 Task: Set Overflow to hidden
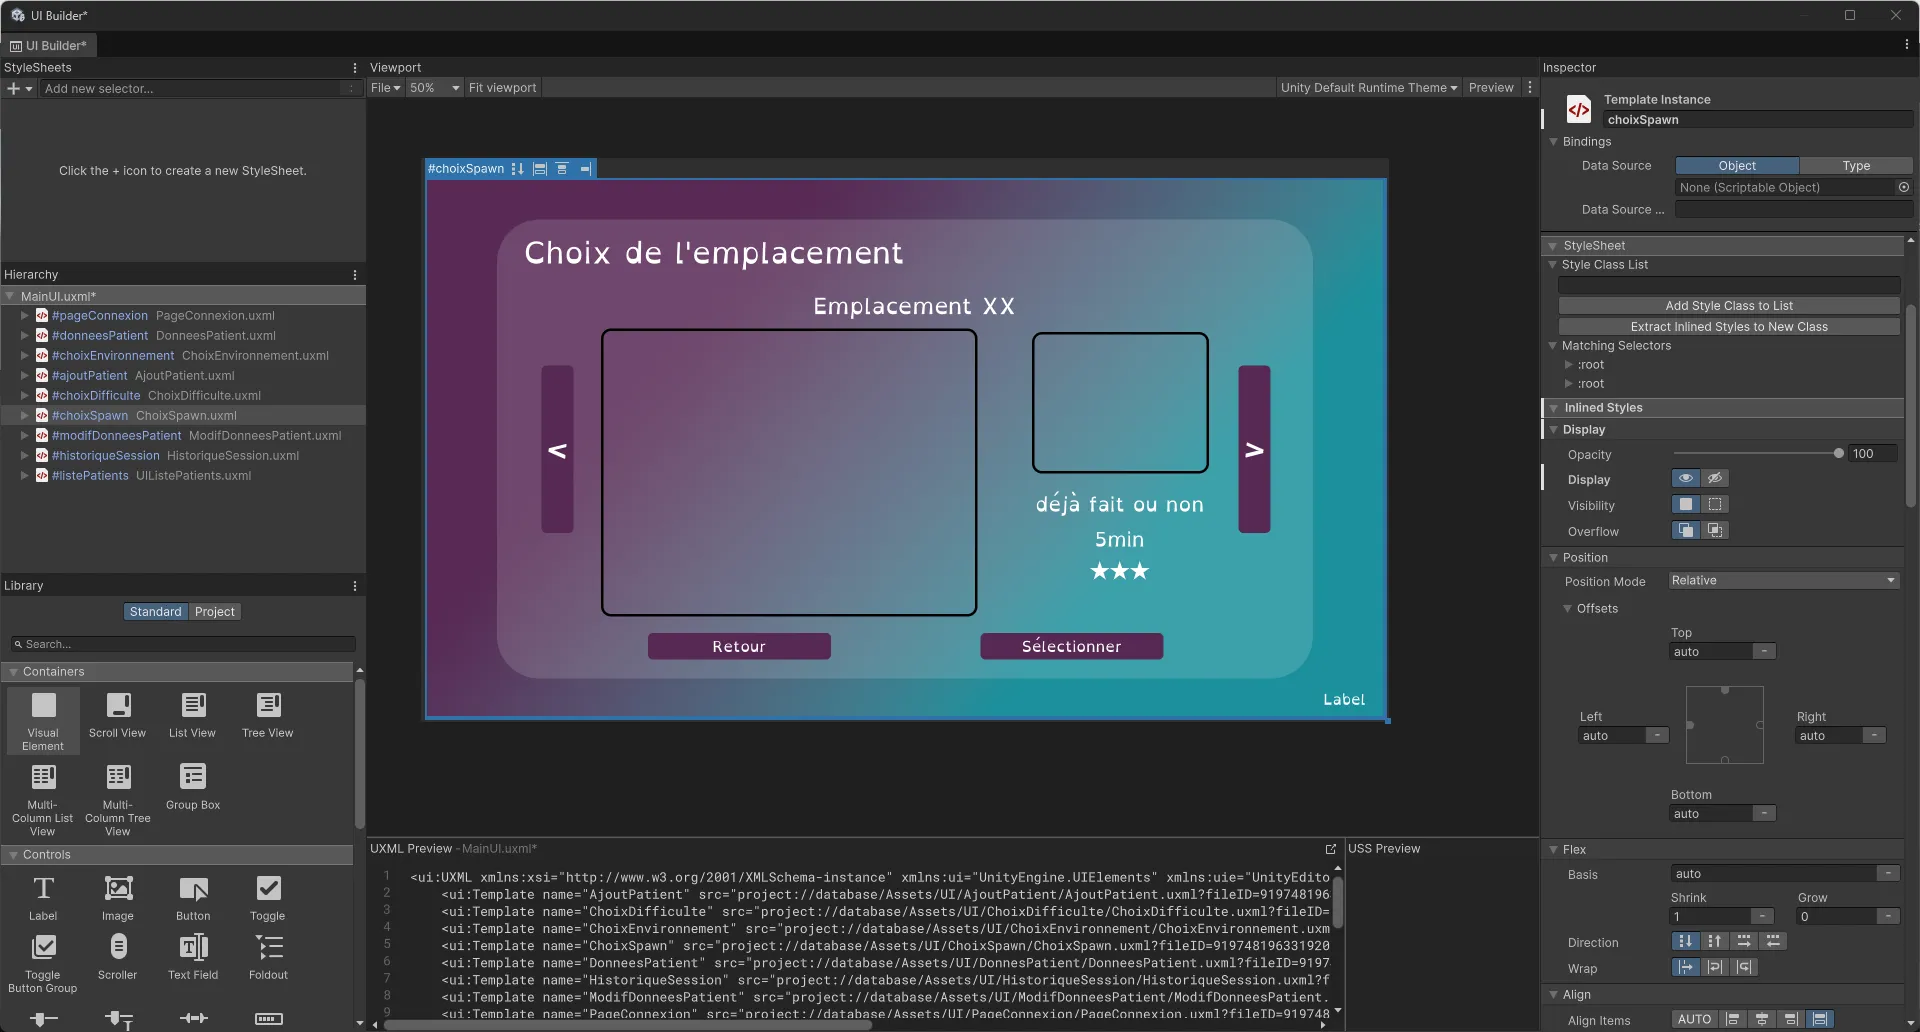coord(1715,531)
